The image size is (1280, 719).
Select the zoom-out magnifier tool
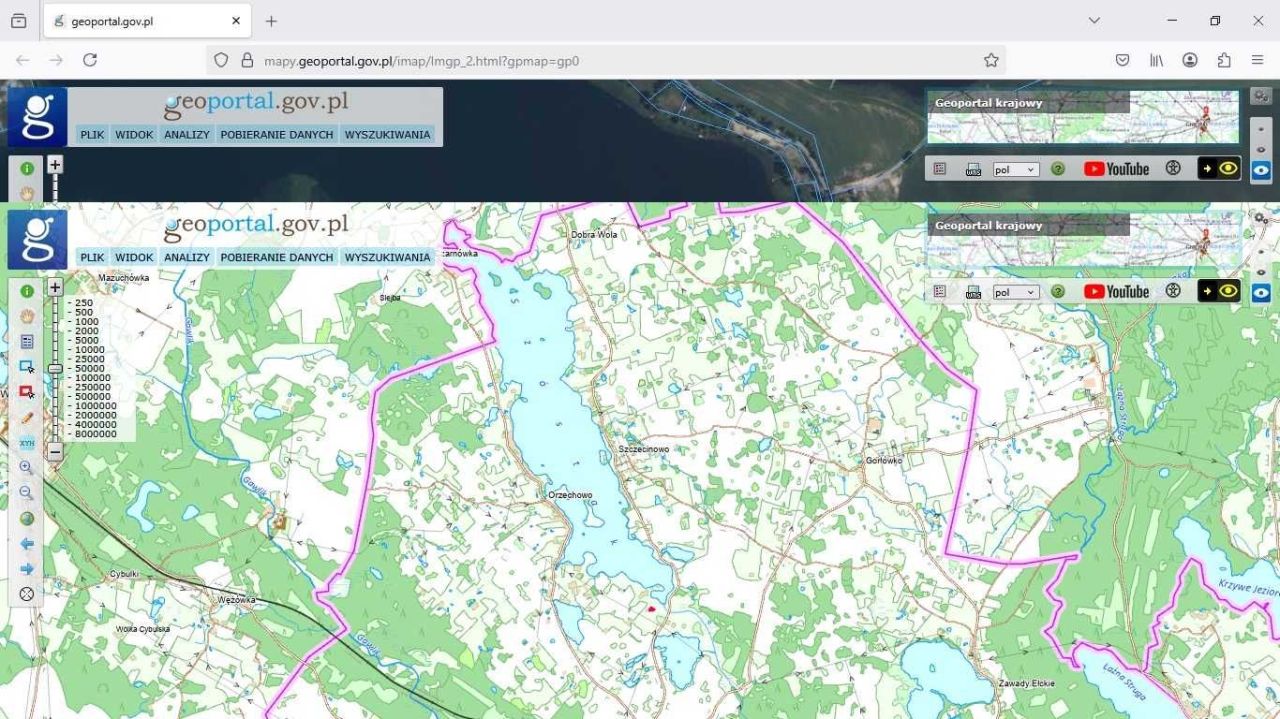click(27, 493)
